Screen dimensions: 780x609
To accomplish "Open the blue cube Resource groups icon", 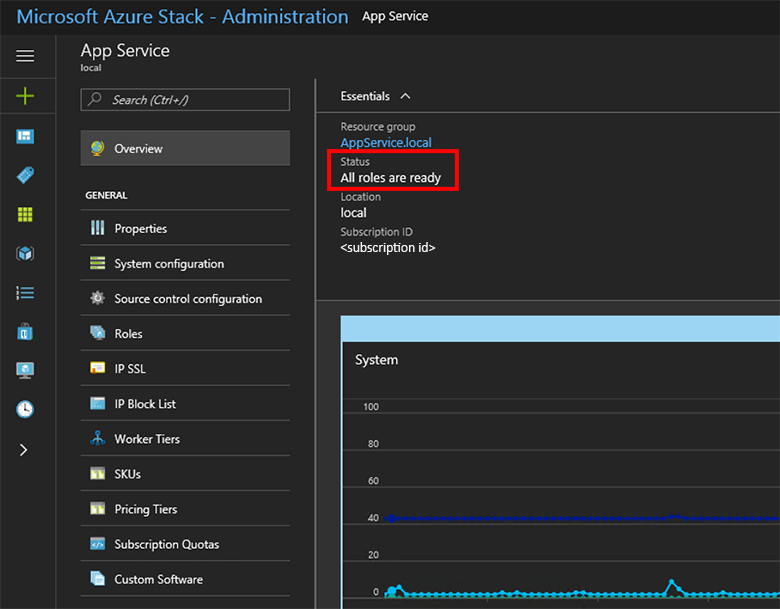I will coord(25,254).
